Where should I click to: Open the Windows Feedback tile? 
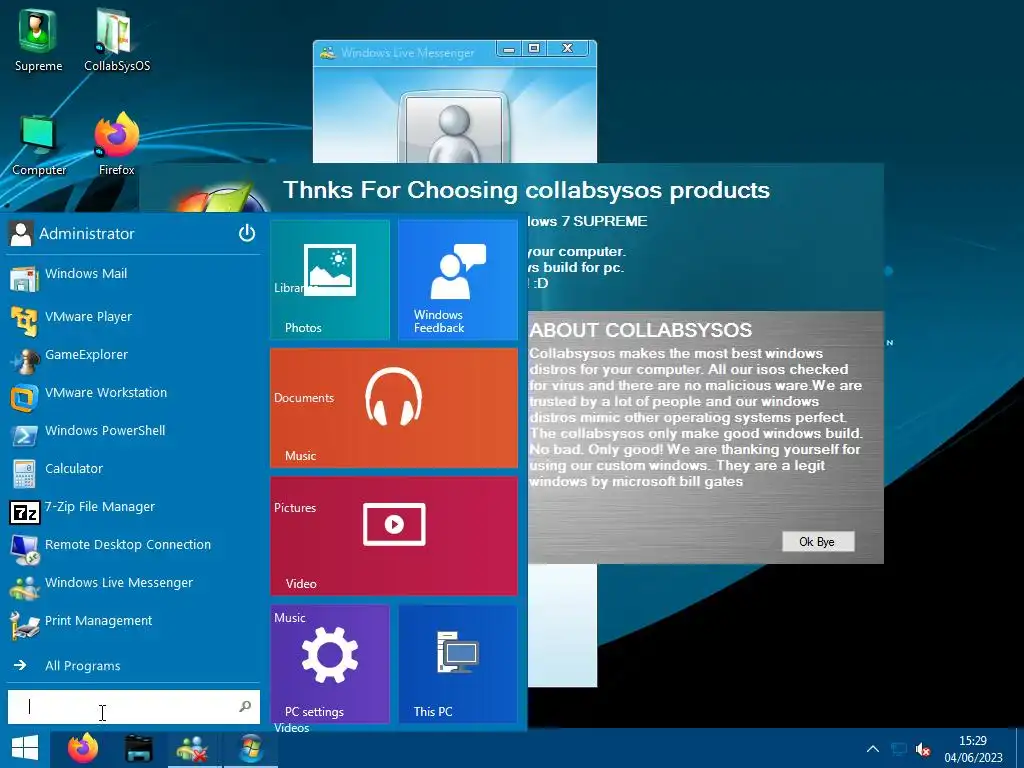[458, 280]
